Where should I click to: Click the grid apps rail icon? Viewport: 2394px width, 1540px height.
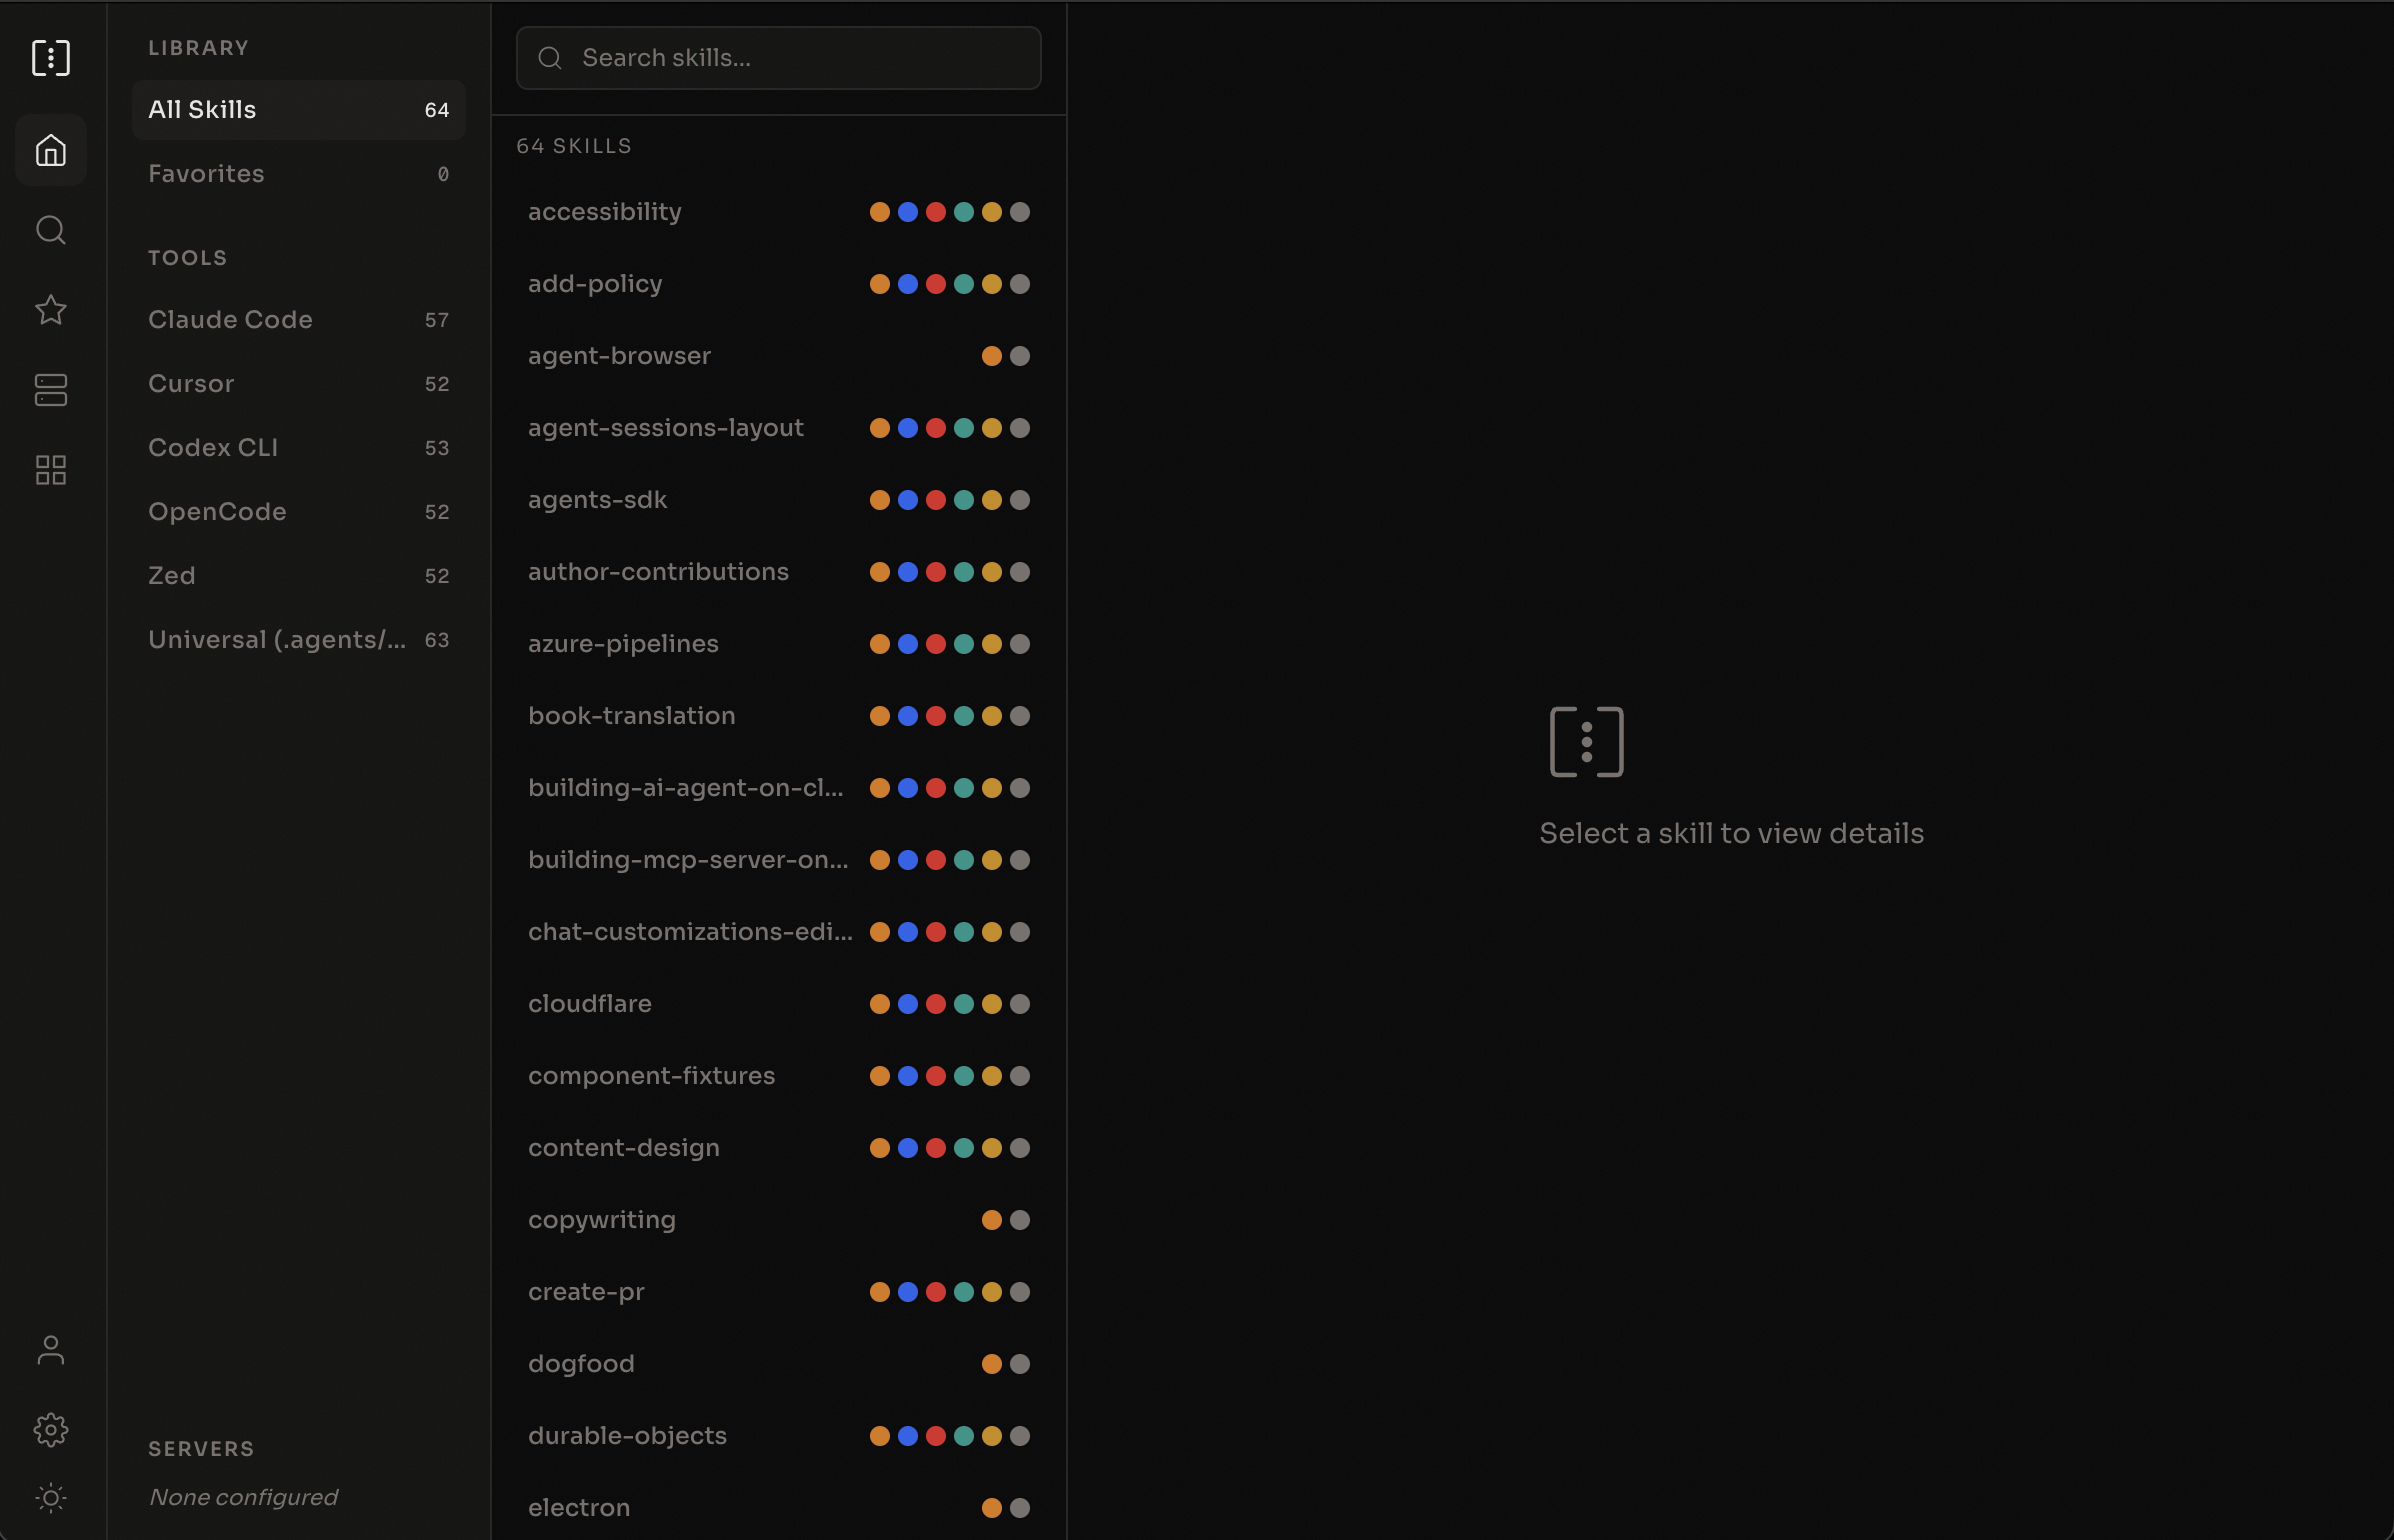(51, 470)
